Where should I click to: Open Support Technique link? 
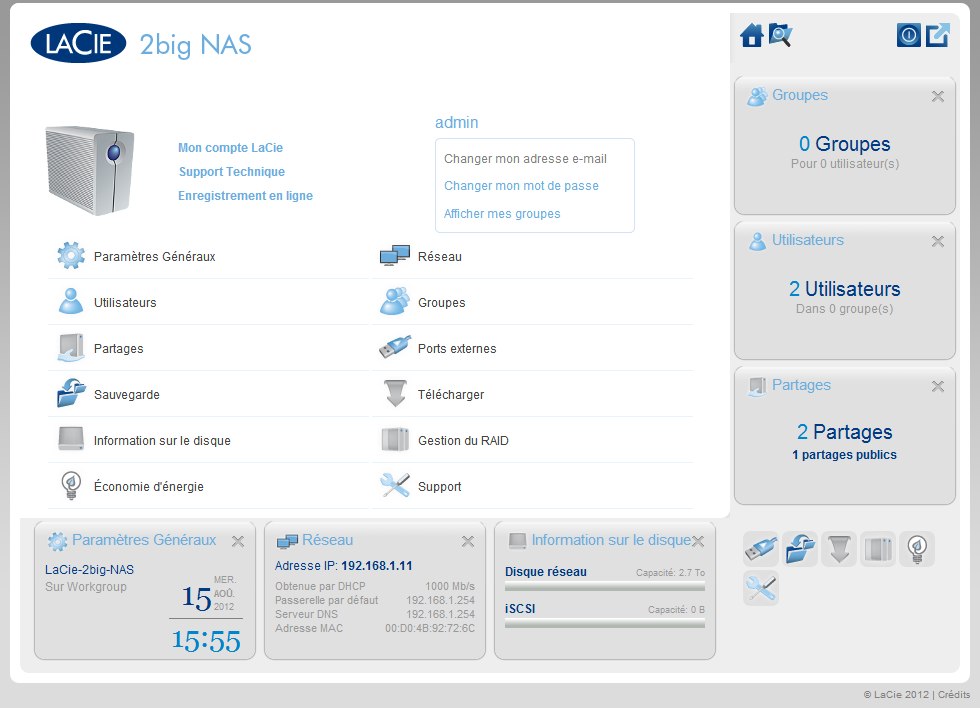(232, 172)
